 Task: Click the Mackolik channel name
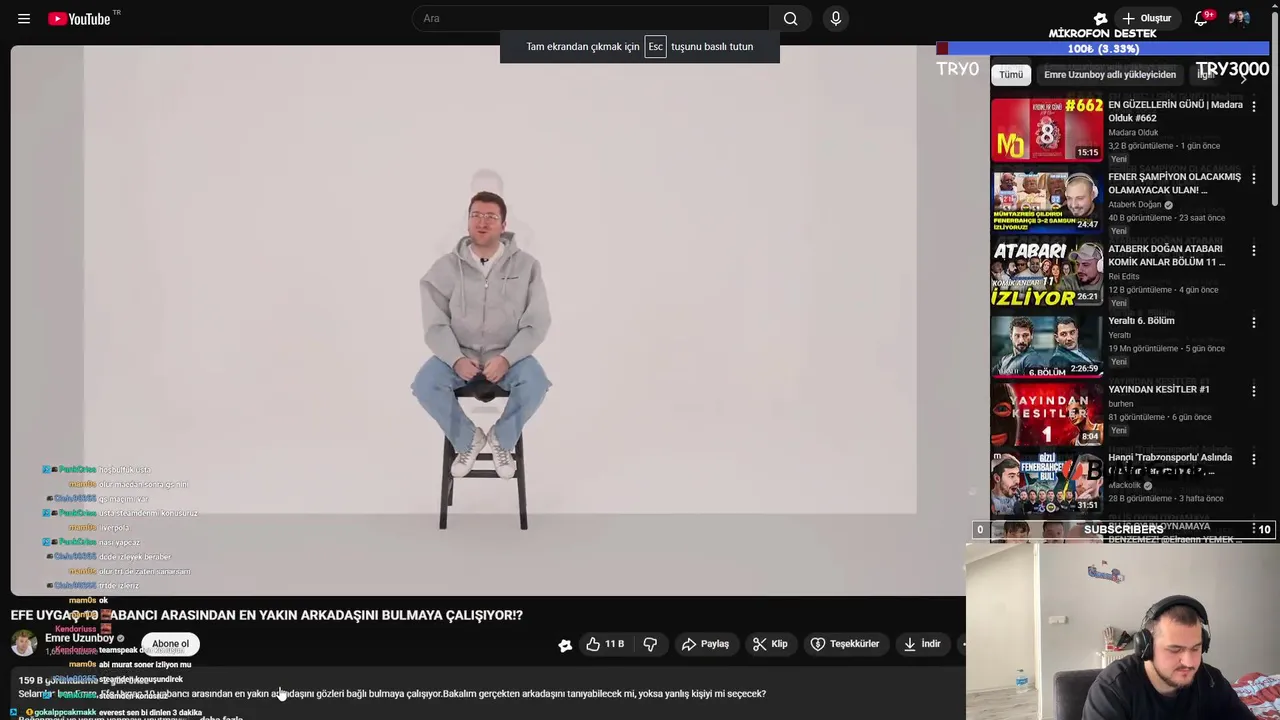(x=1124, y=485)
